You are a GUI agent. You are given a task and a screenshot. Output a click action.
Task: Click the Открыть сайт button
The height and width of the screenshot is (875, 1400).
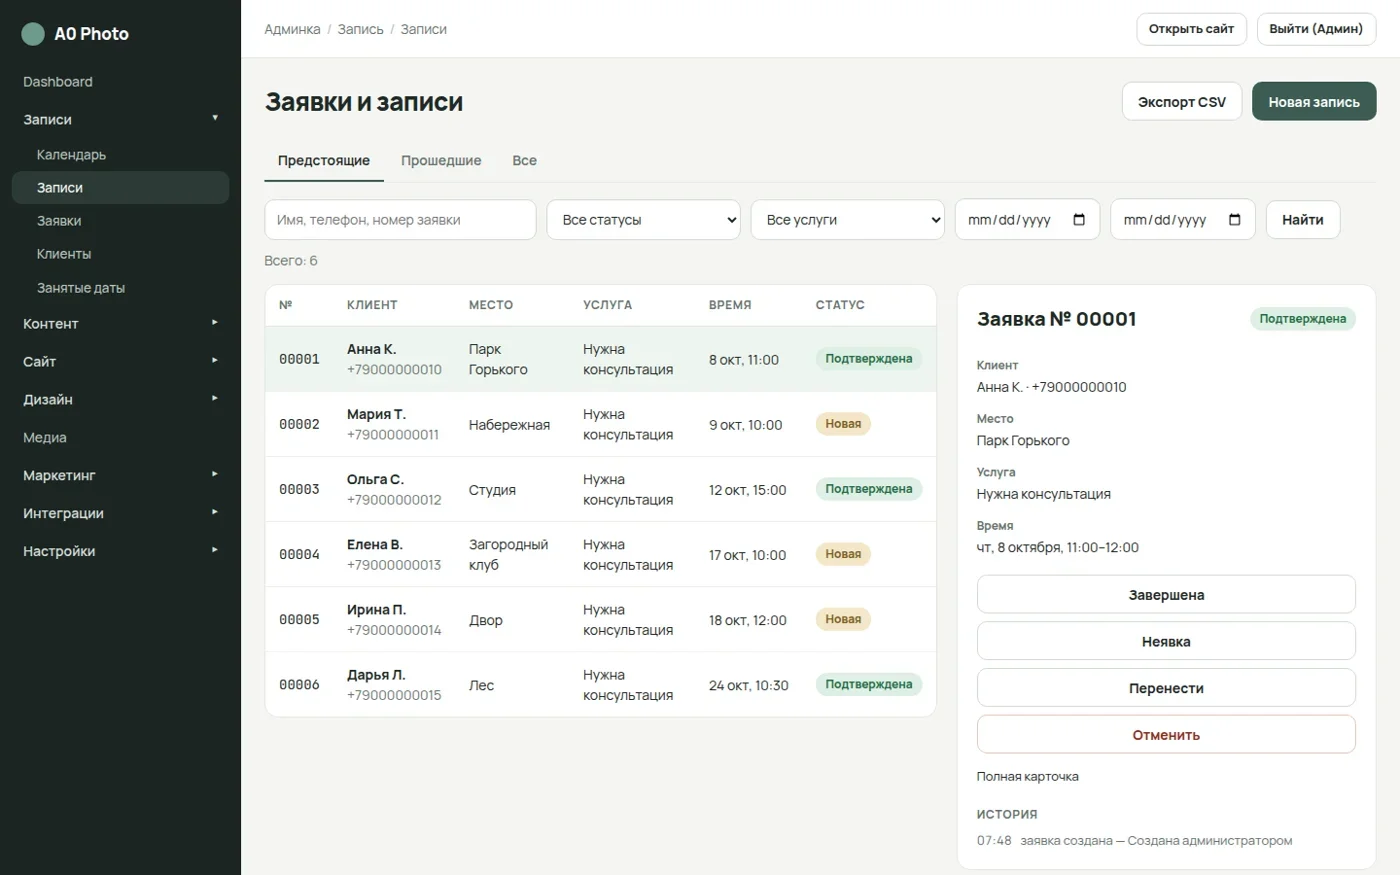click(x=1191, y=29)
